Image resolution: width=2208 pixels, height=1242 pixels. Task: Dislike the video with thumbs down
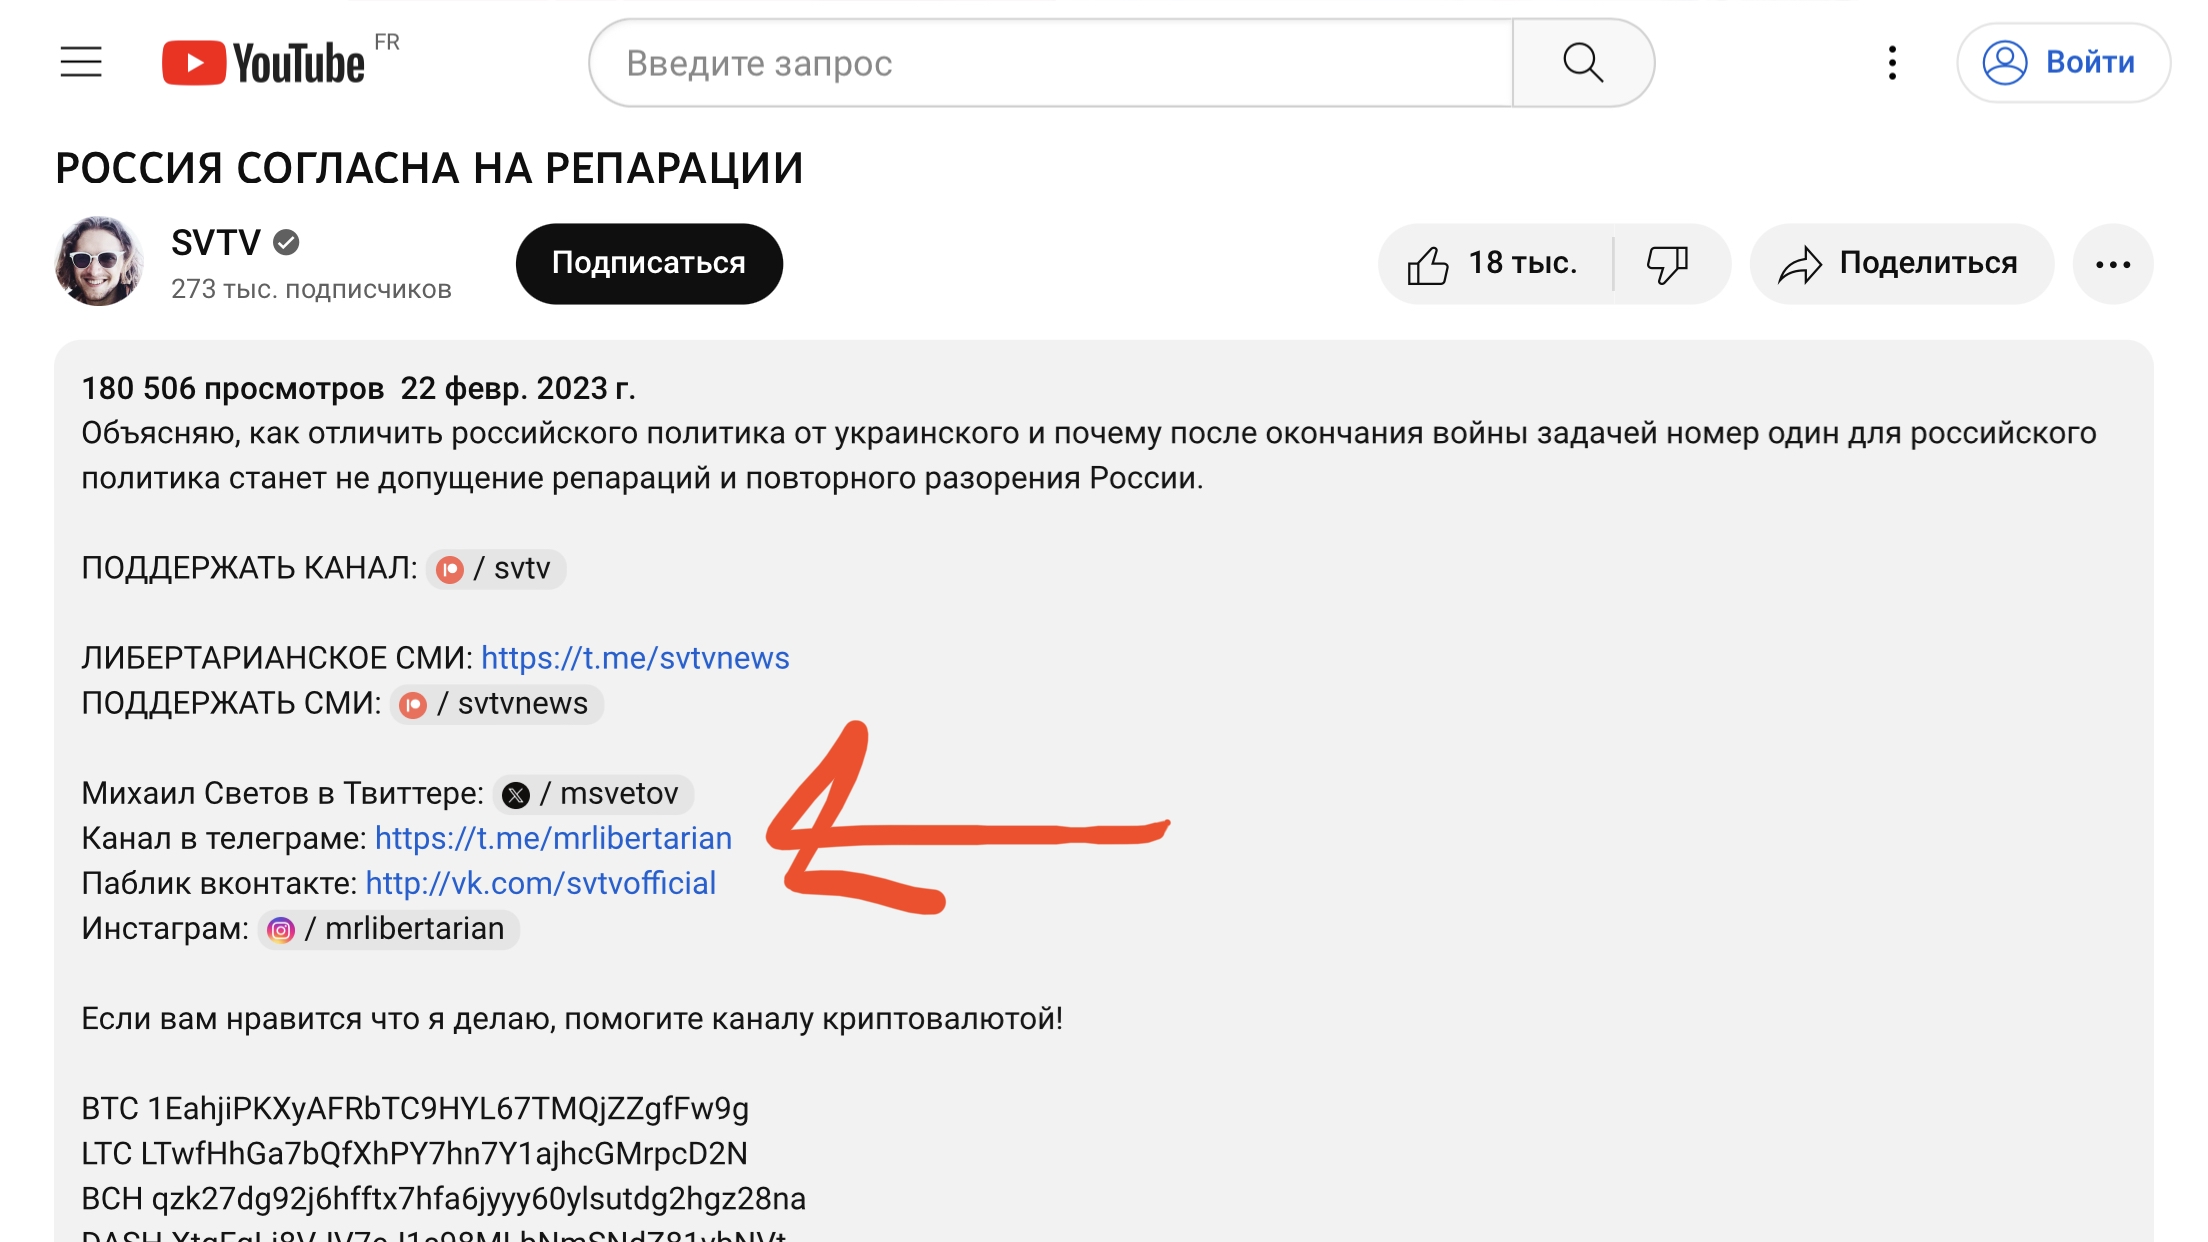click(x=1668, y=264)
